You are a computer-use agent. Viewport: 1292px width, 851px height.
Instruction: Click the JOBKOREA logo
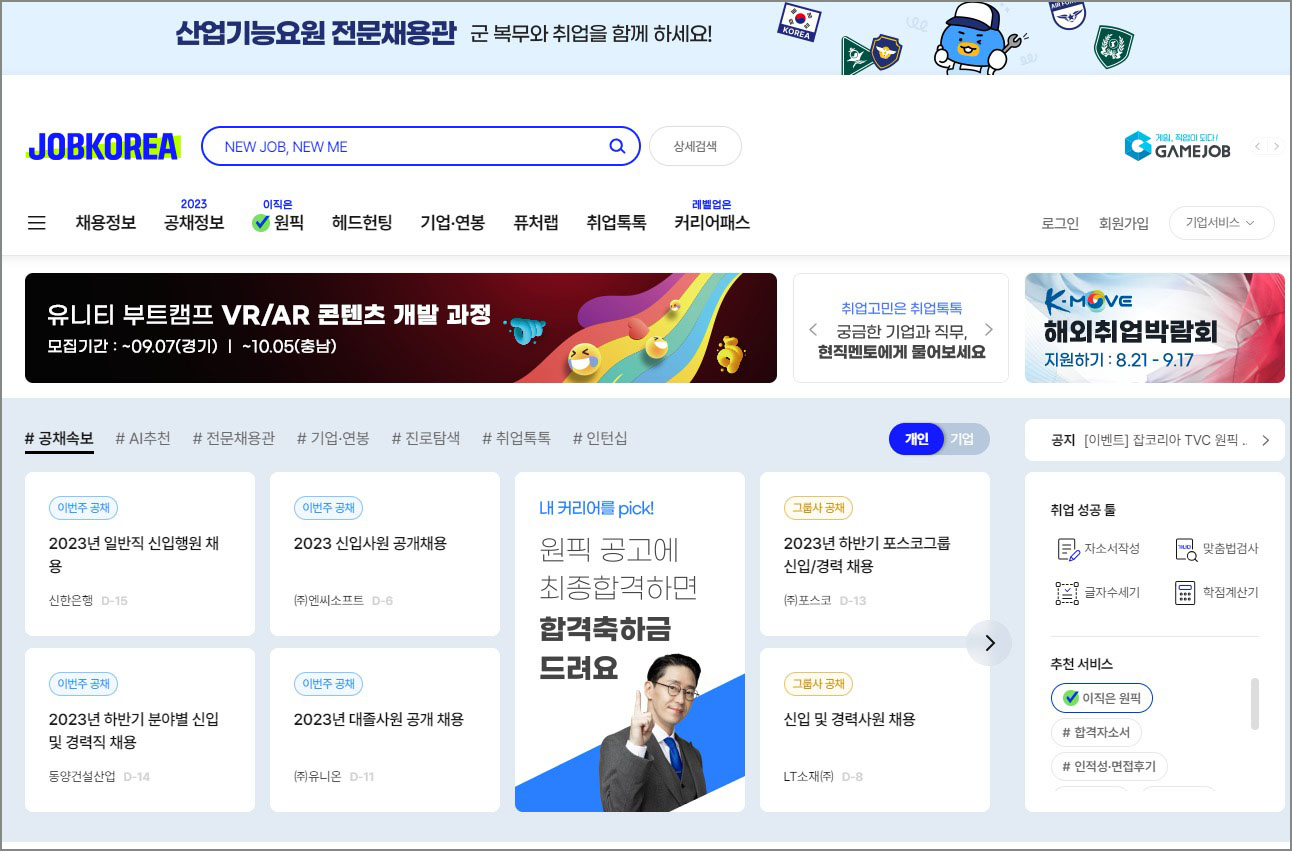[x=103, y=147]
